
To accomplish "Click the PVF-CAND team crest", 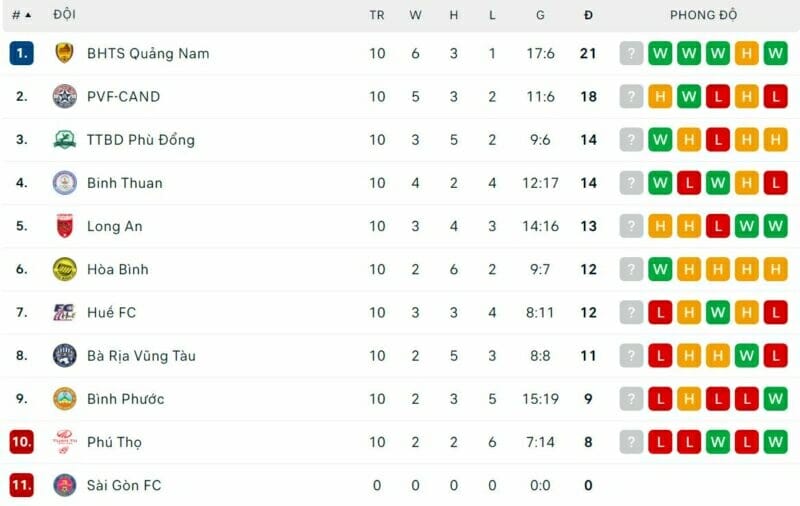I will point(64,97).
